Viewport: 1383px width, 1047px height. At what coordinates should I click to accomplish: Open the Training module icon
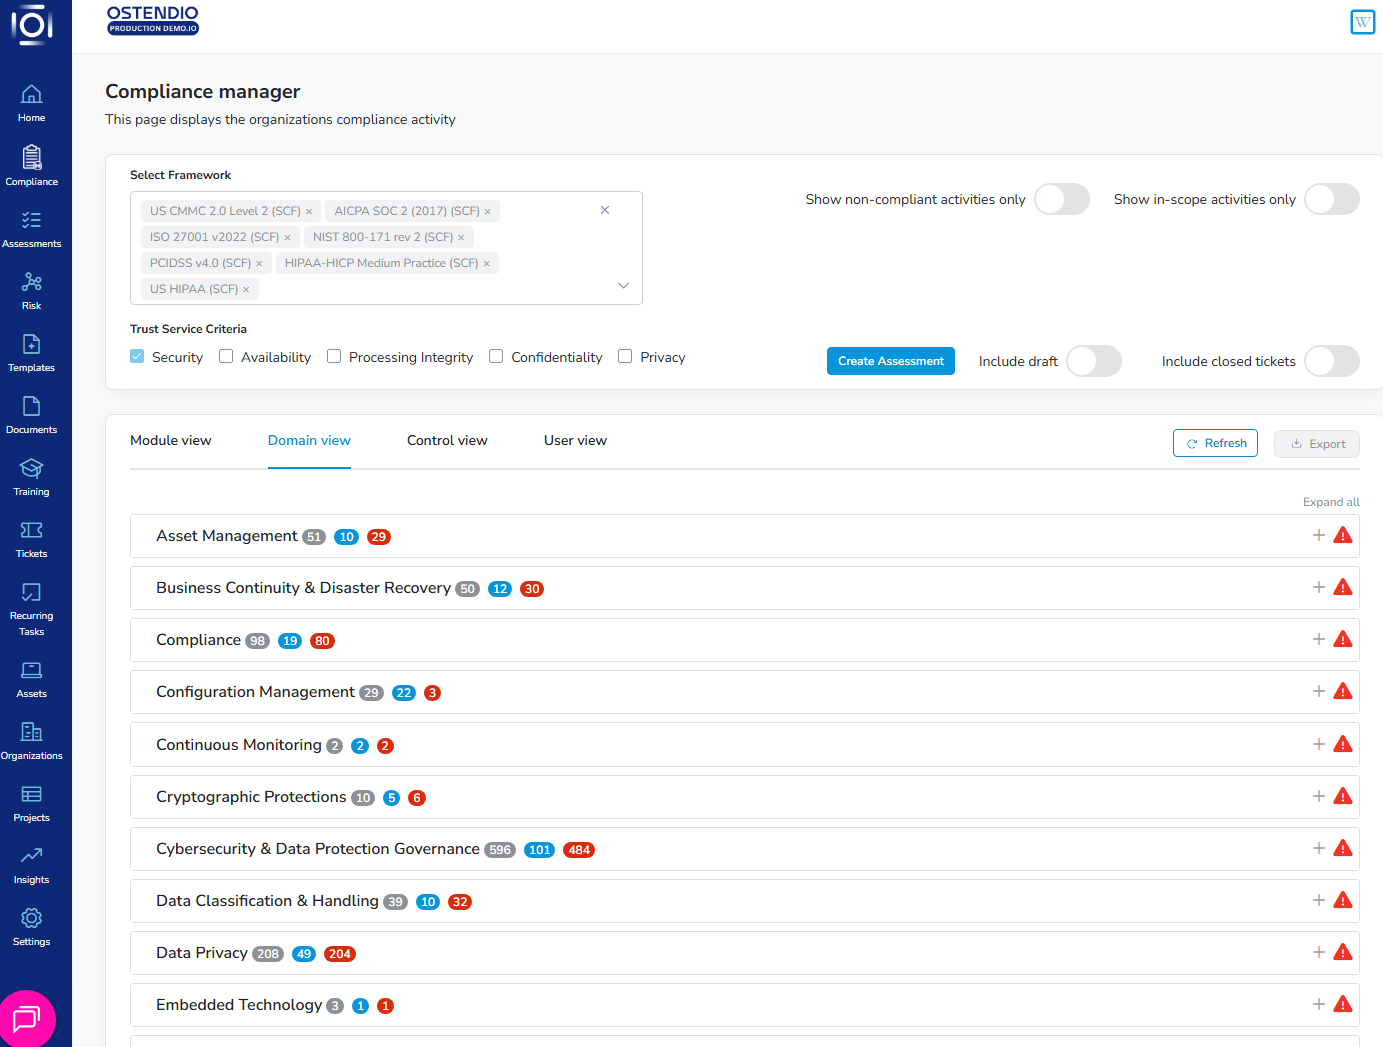(x=31, y=469)
